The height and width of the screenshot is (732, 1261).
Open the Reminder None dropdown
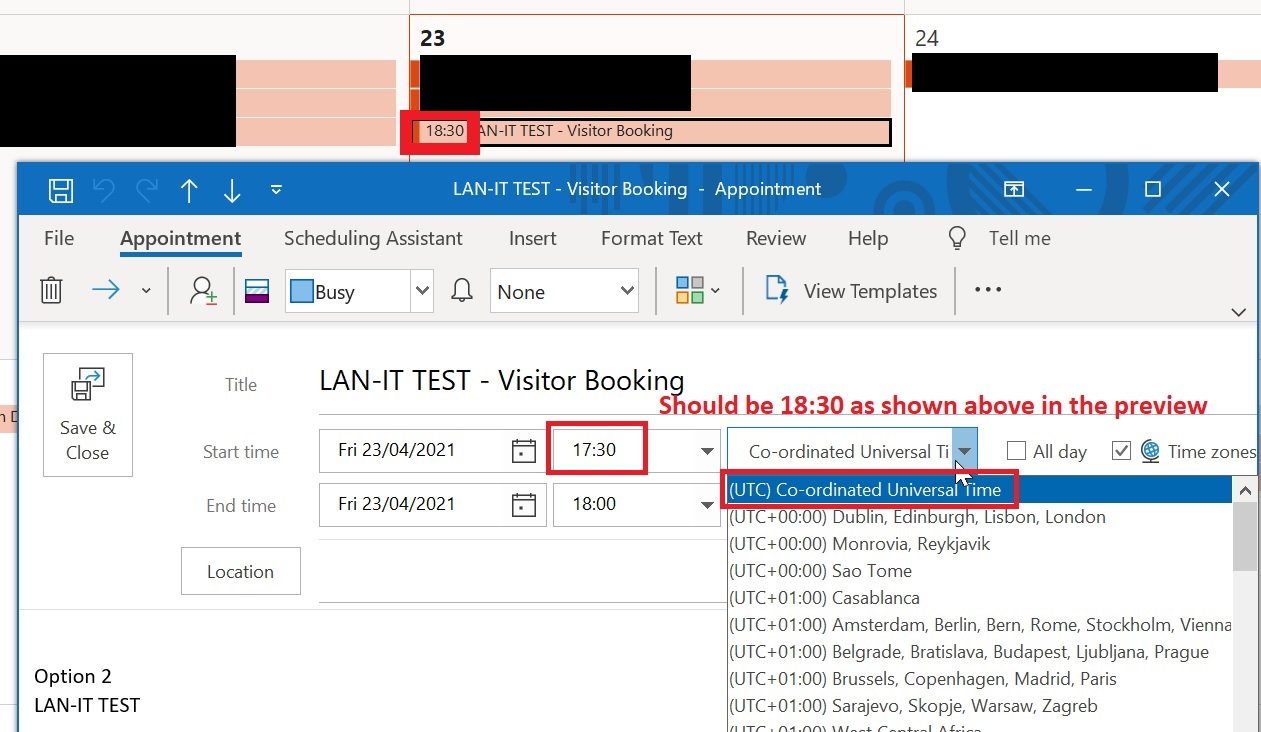pyautogui.click(x=564, y=291)
